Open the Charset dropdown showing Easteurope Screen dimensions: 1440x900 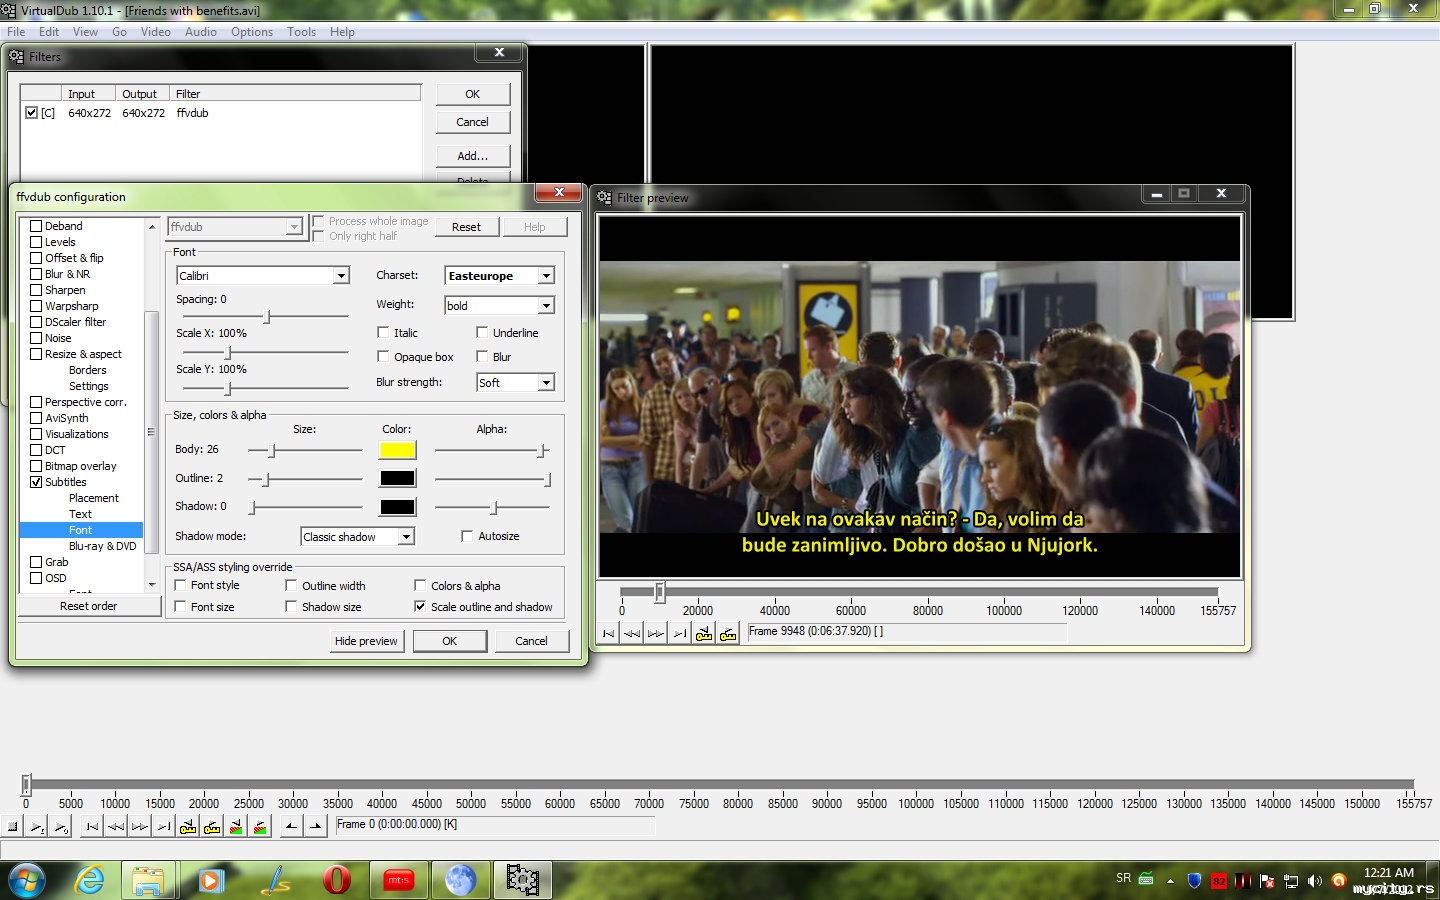tap(546, 276)
